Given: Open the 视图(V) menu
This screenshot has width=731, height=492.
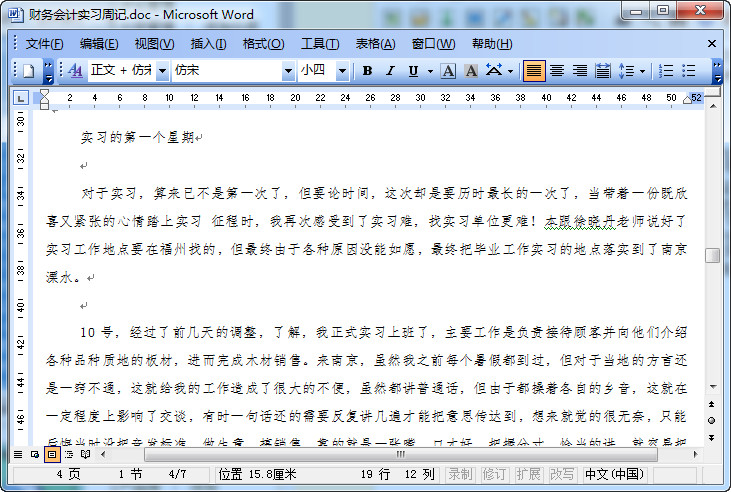Looking at the screenshot, I should click(x=154, y=44).
